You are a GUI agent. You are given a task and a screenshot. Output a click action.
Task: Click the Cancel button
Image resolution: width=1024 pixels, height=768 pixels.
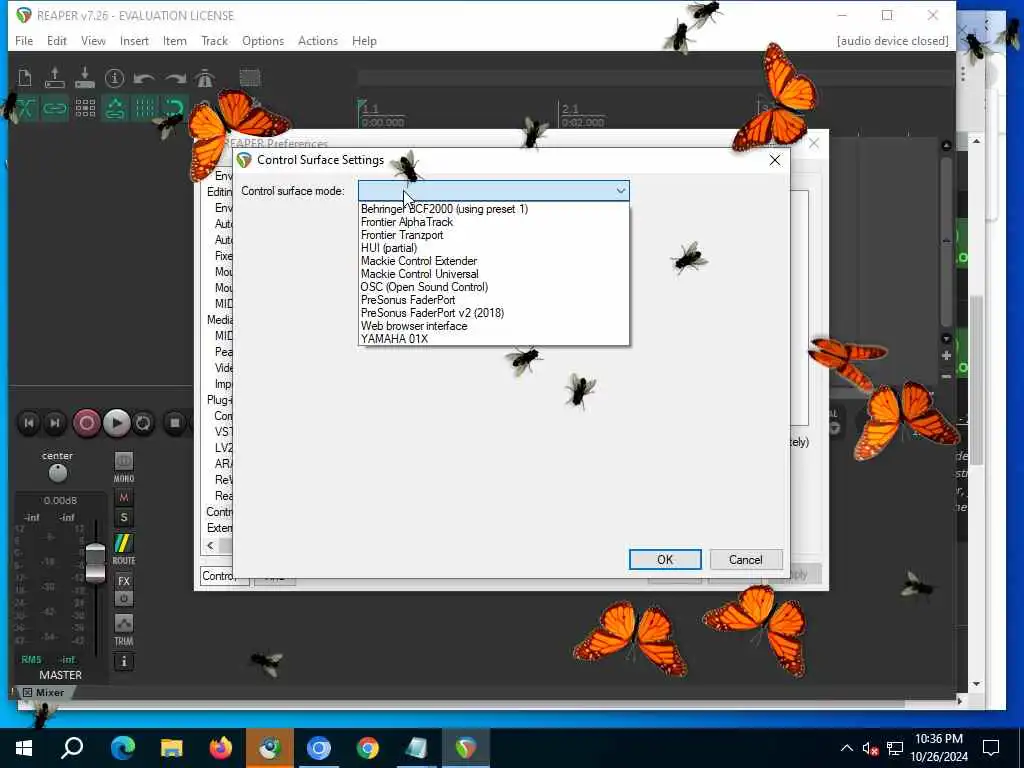[745, 560]
